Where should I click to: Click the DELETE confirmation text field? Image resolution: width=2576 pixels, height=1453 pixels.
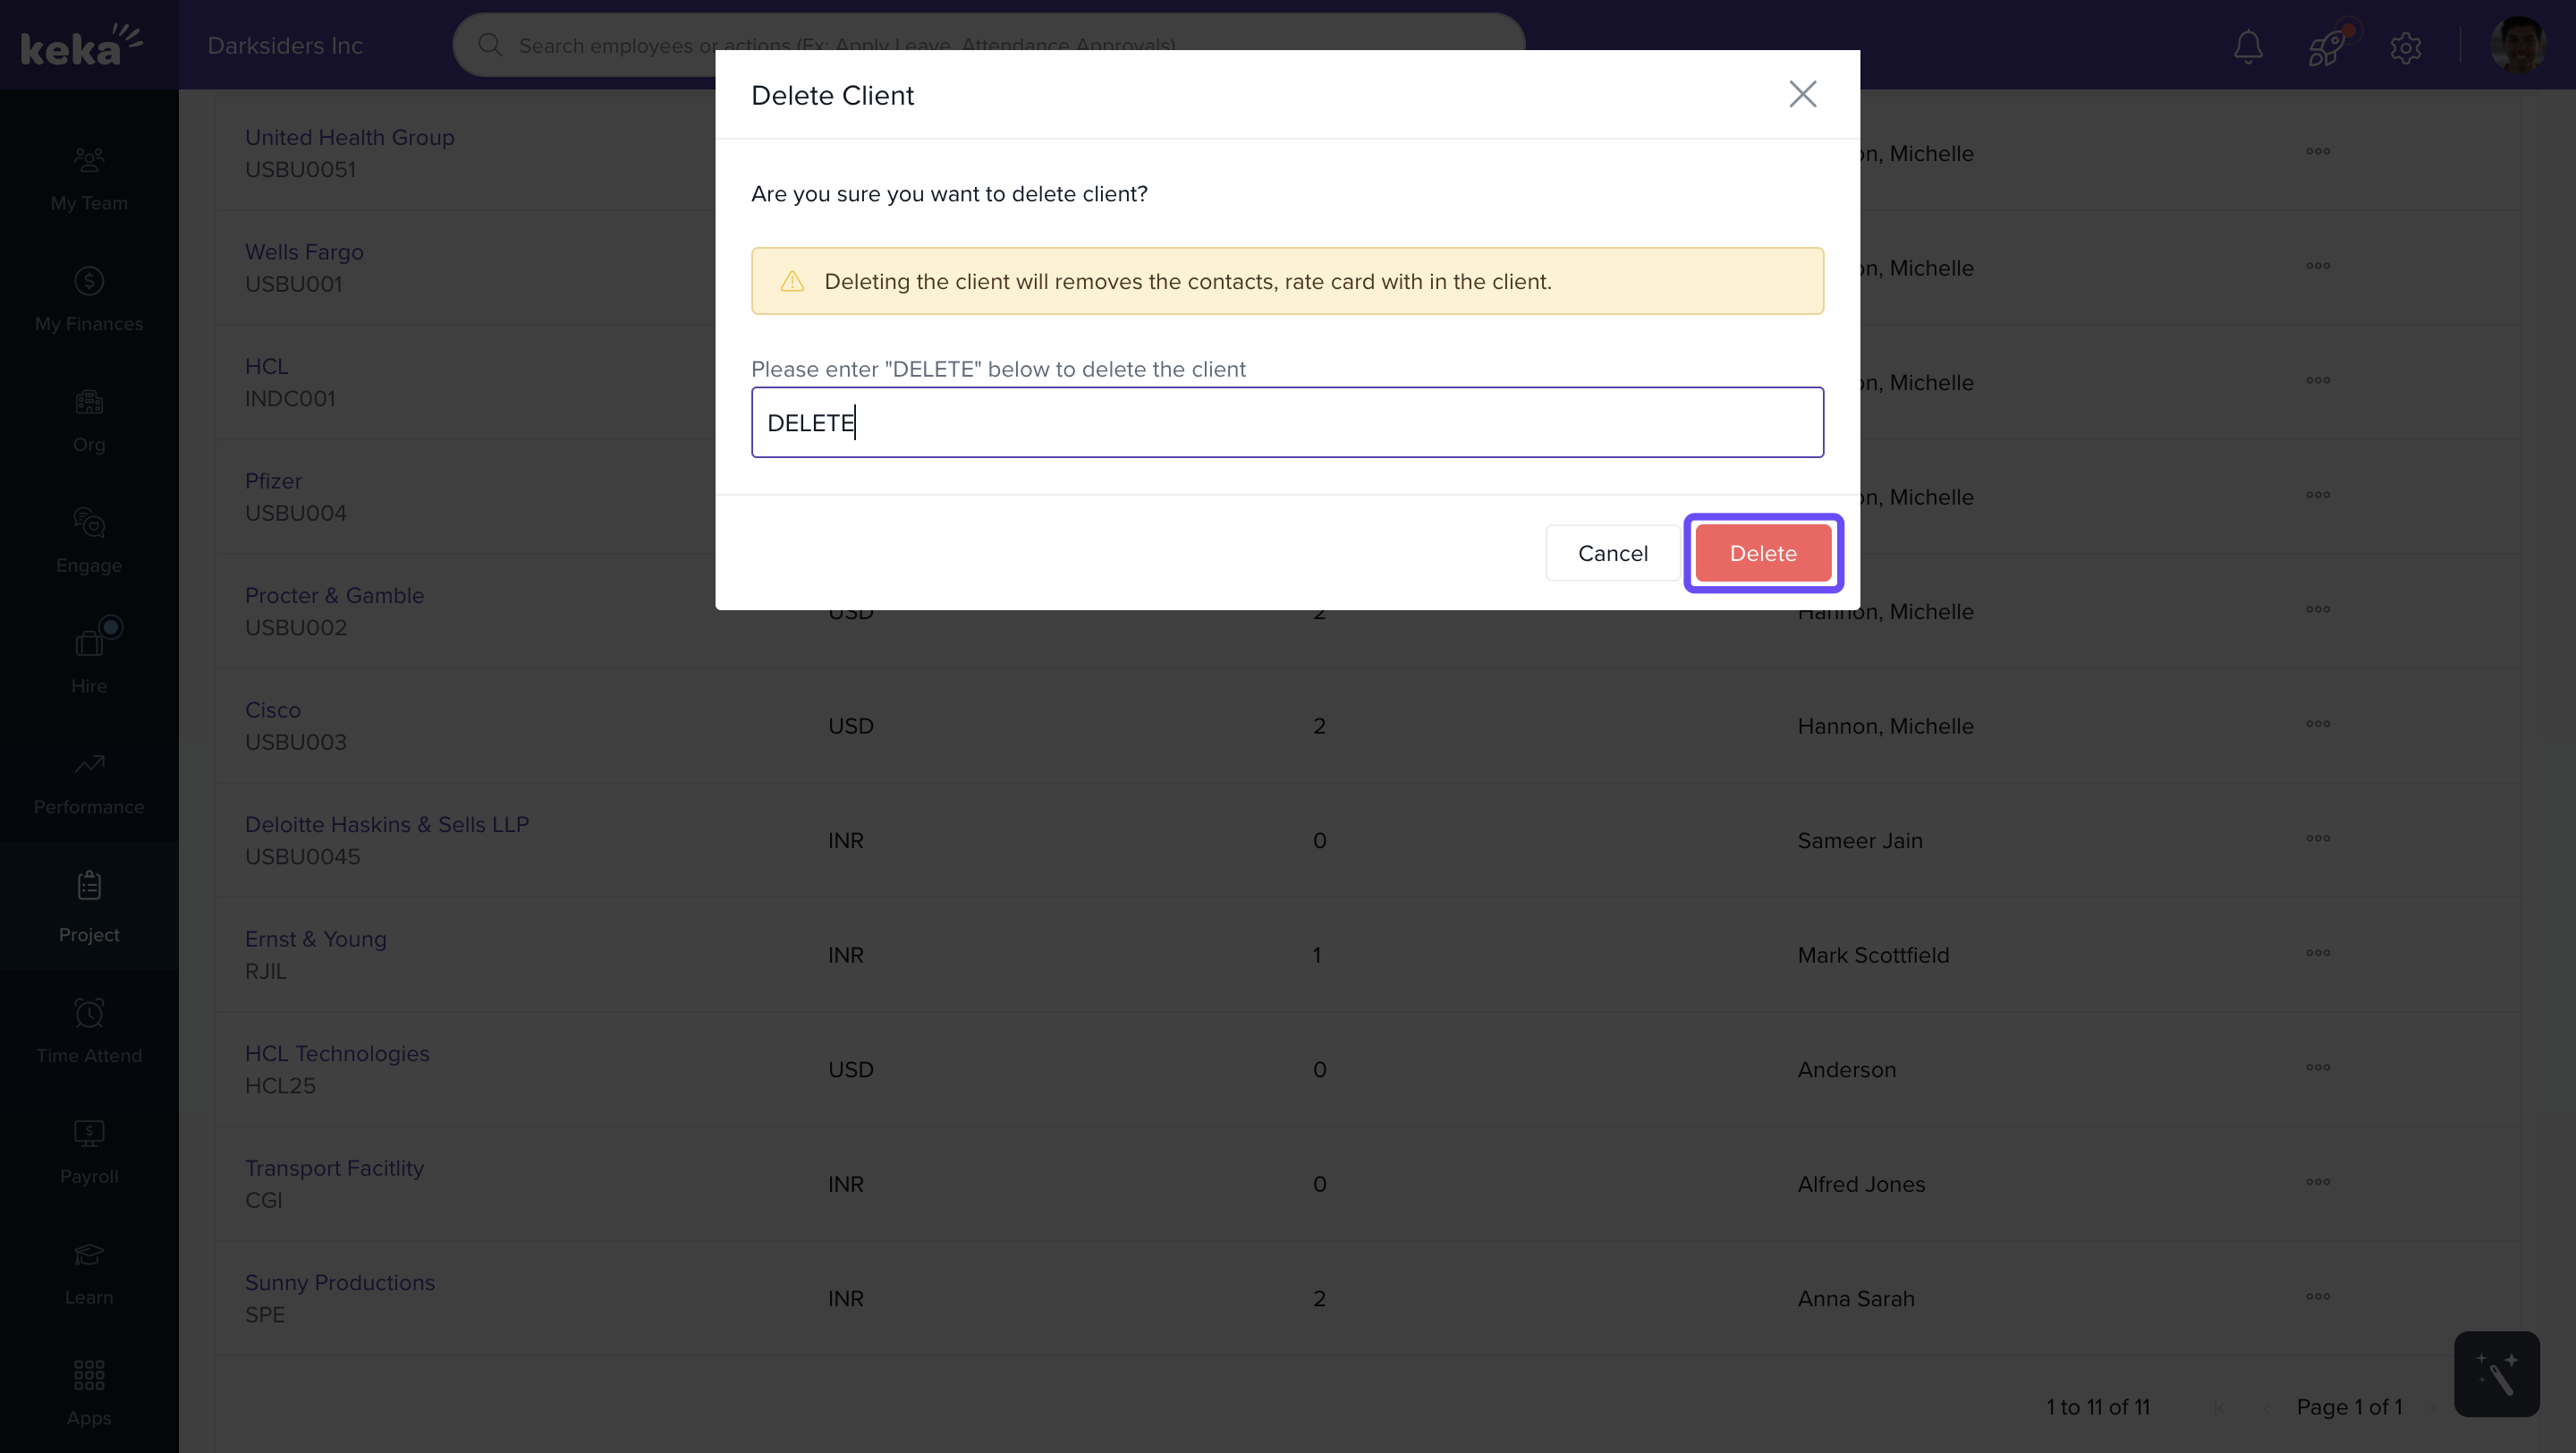(1287, 422)
